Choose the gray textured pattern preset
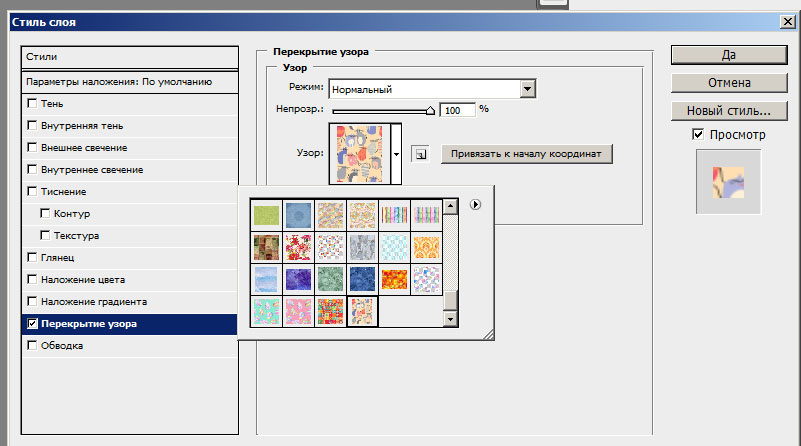The width and height of the screenshot is (801, 446). (x=362, y=247)
